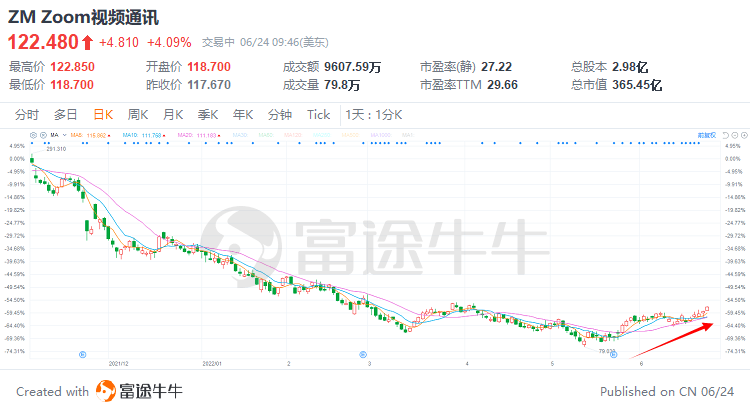This screenshot has width=750, height=412.
Task: Click the 79.030 low price label
Action: click(607, 351)
